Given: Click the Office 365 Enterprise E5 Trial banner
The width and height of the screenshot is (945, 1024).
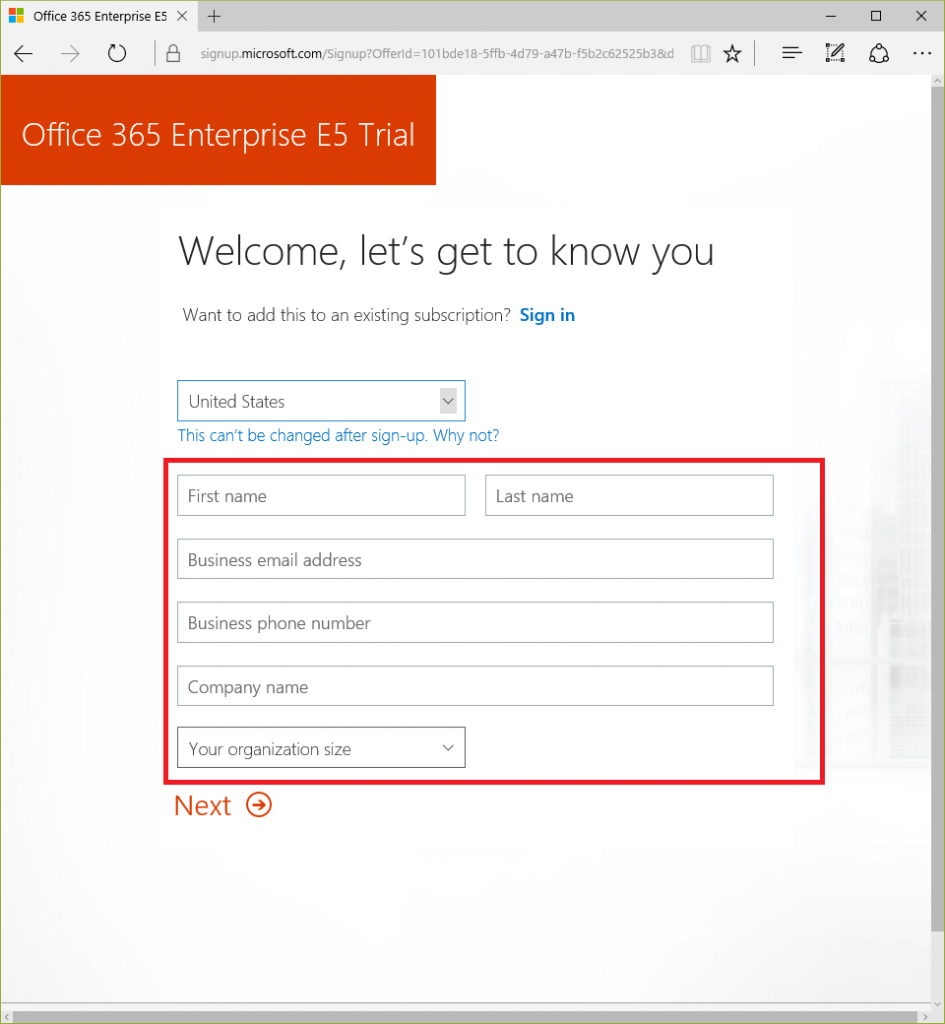Looking at the screenshot, I should 218,130.
